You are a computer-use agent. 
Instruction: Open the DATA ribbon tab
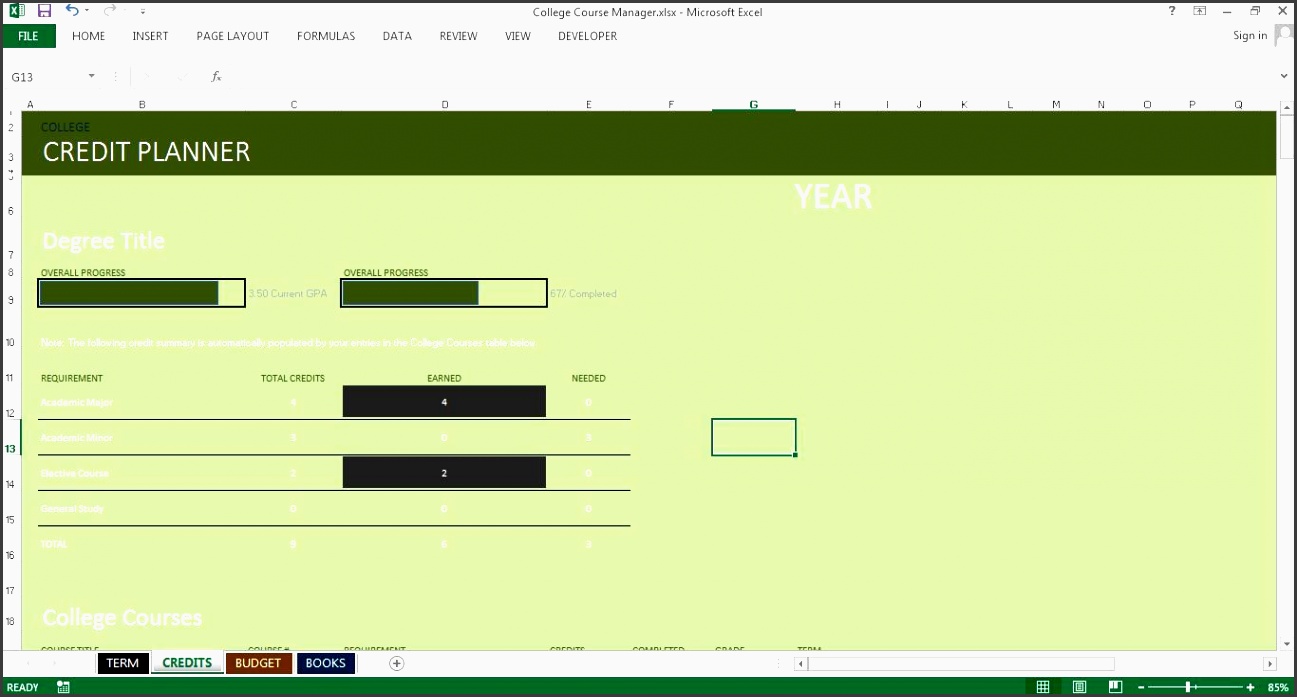click(397, 36)
